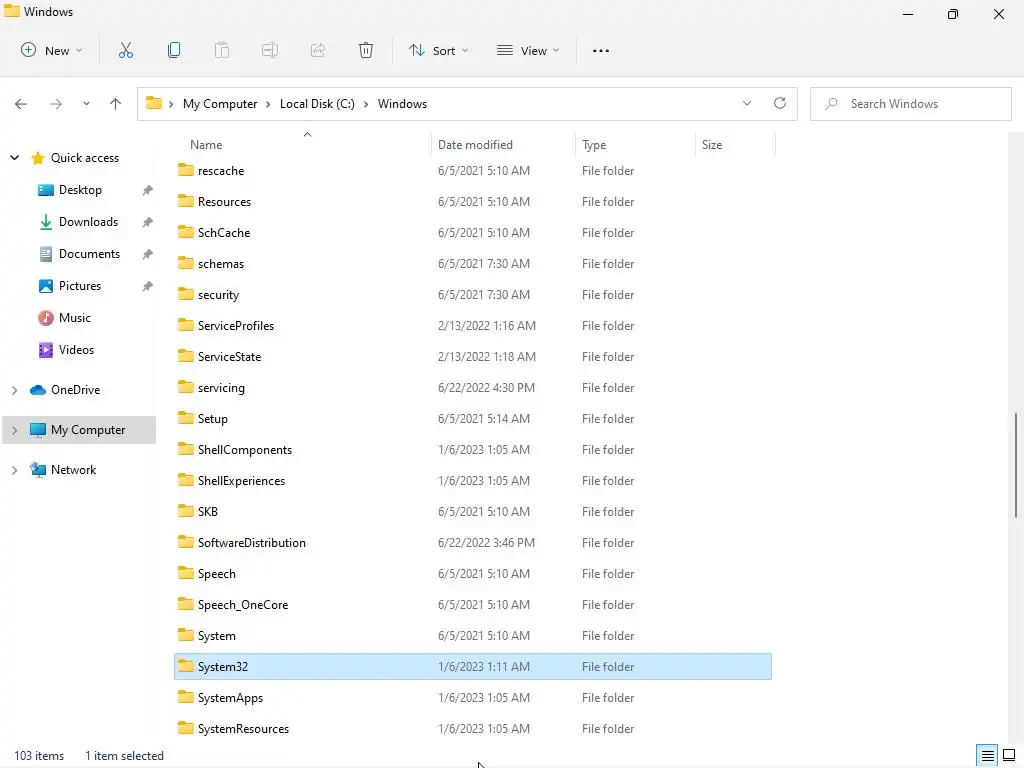1024x768 pixels.
Task: Open Desktop in Quick access
Action: [80, 190]
